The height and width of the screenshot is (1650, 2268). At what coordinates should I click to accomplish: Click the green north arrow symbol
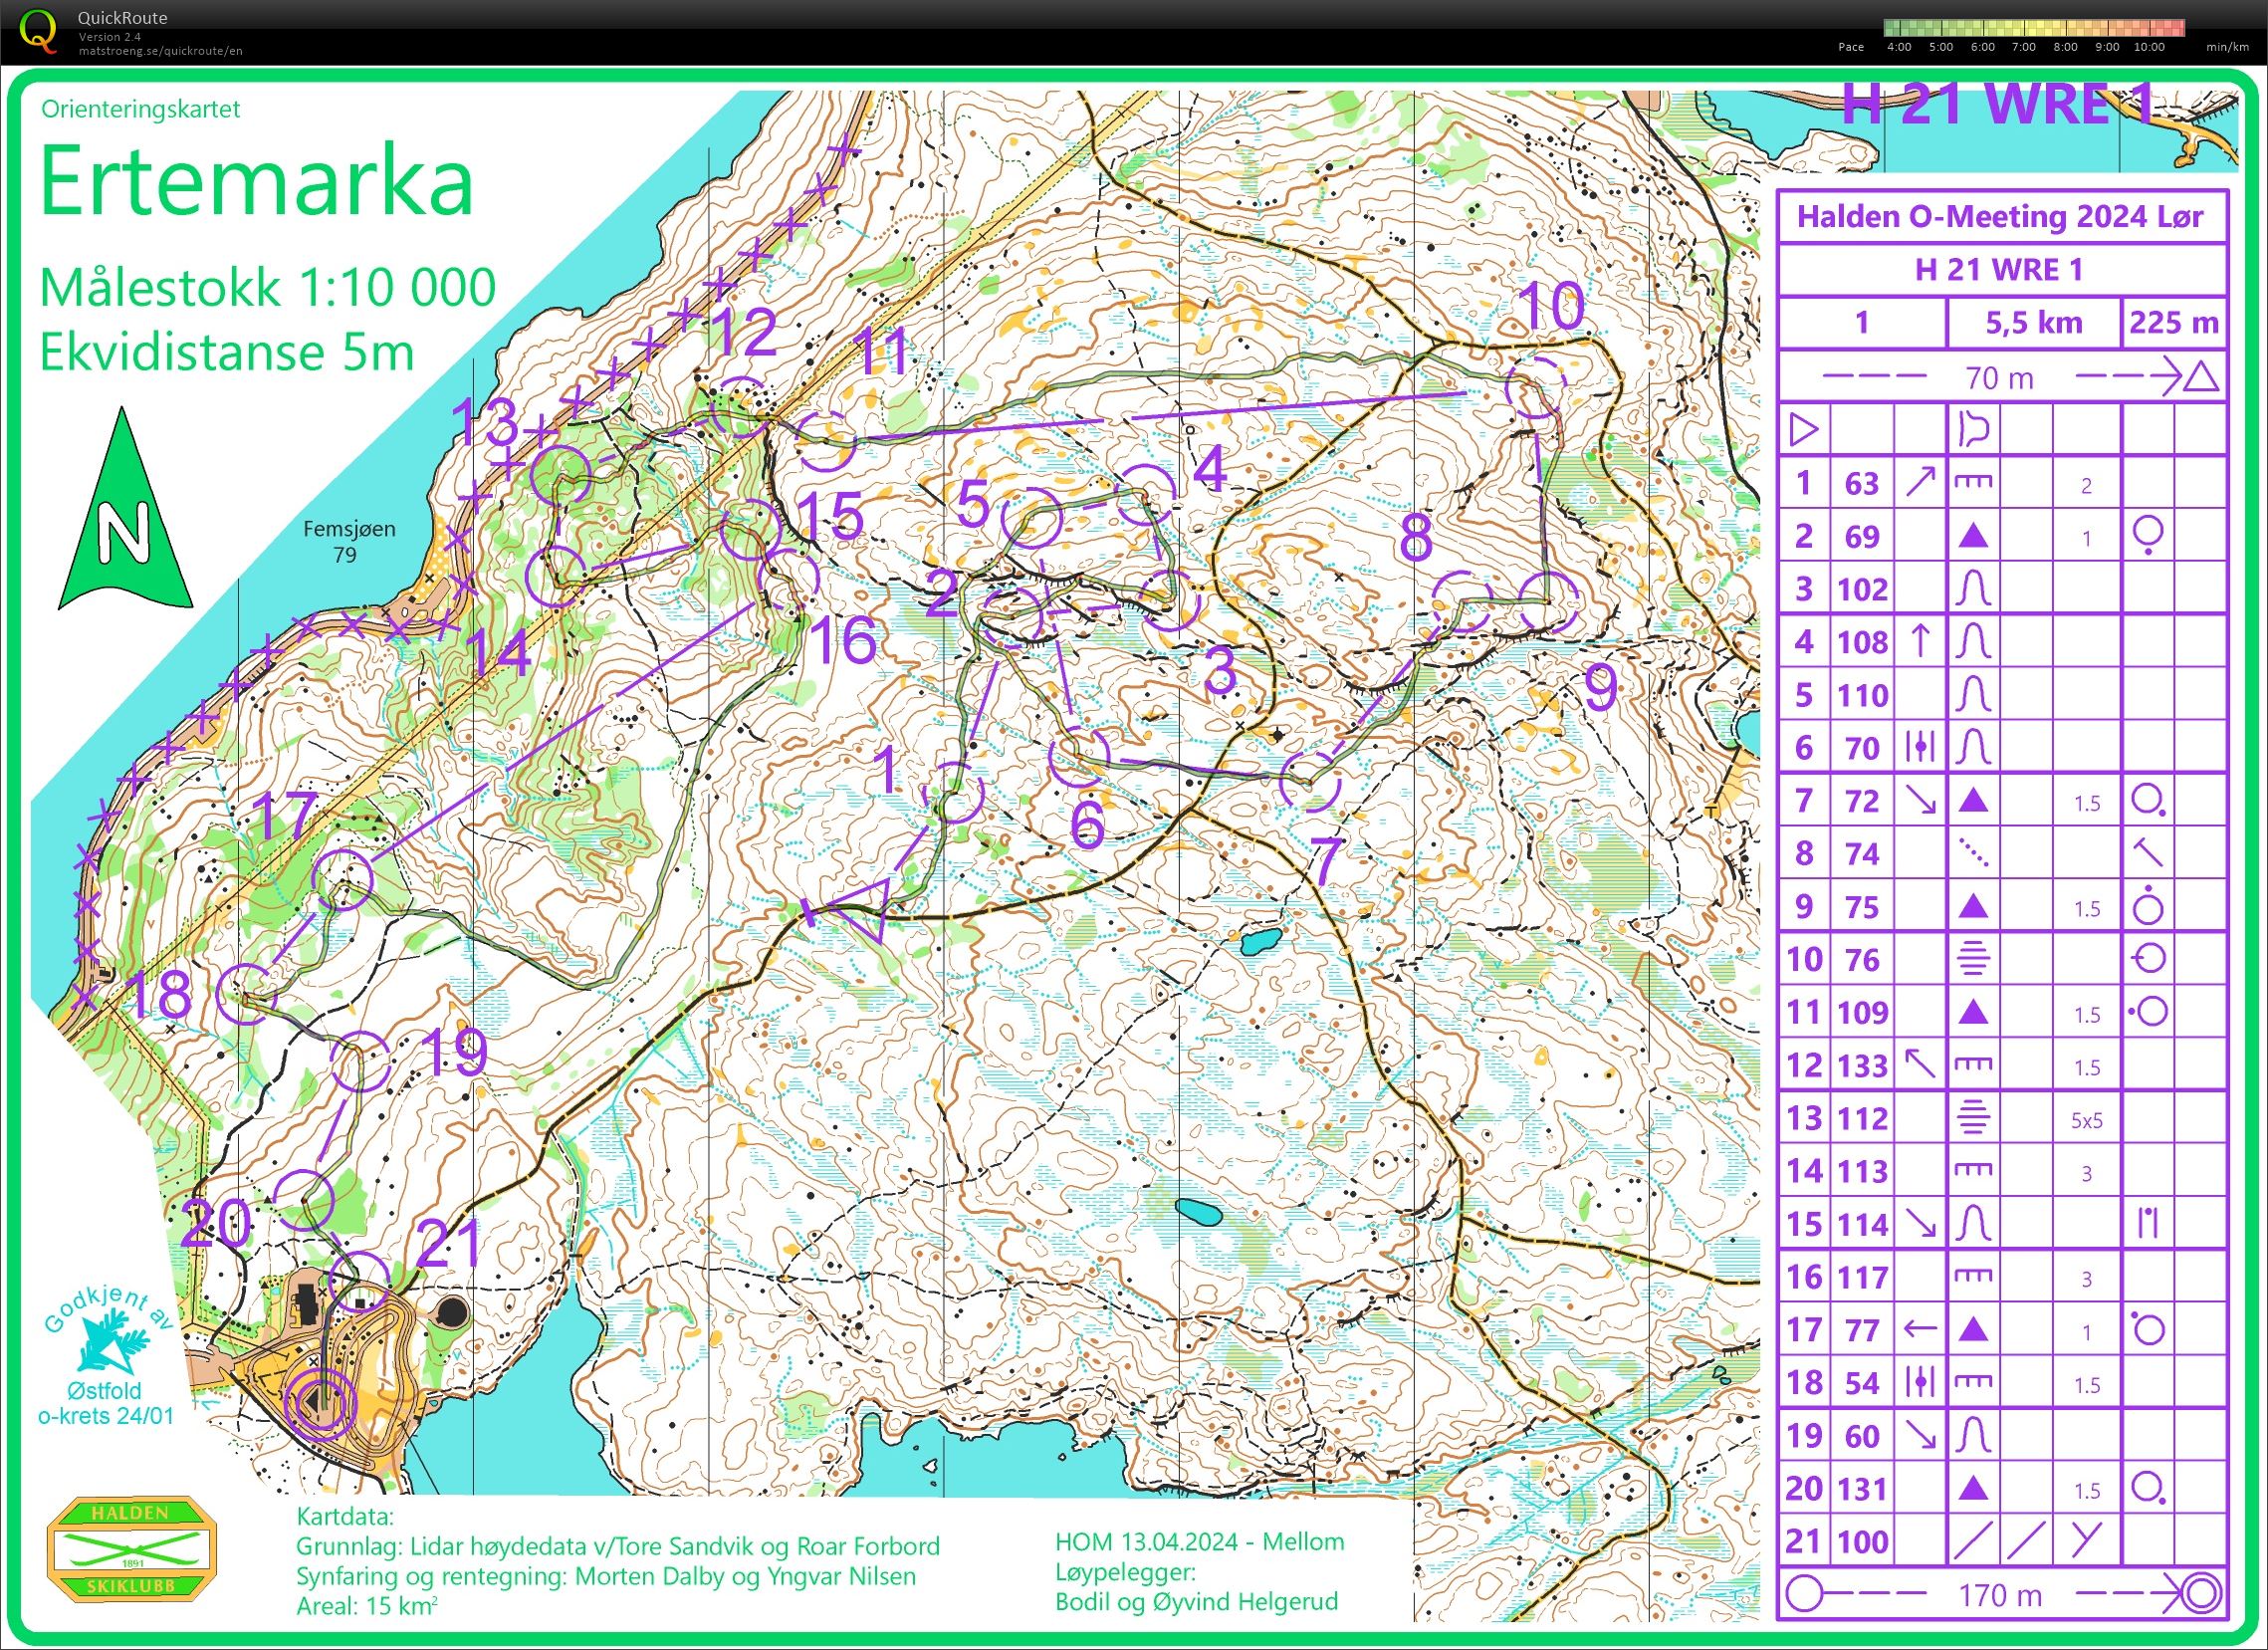tap(125, 508)
